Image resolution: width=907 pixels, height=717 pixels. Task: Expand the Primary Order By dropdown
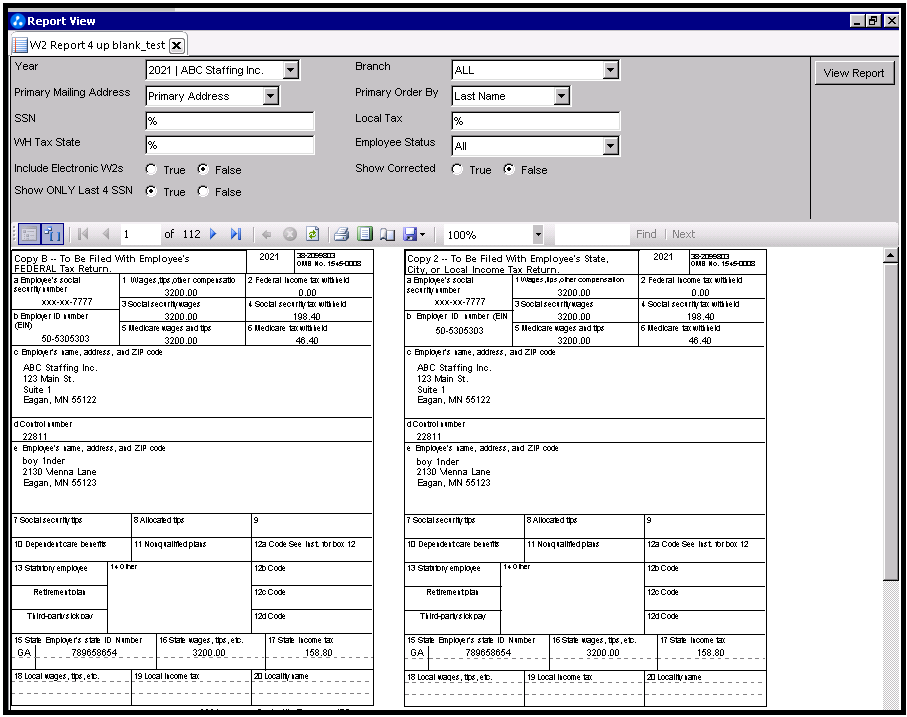click(561, 96)
